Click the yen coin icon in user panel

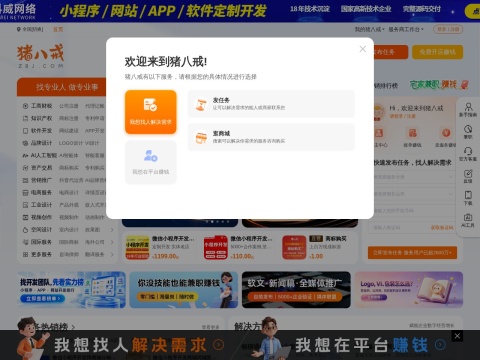pos(446,133)
